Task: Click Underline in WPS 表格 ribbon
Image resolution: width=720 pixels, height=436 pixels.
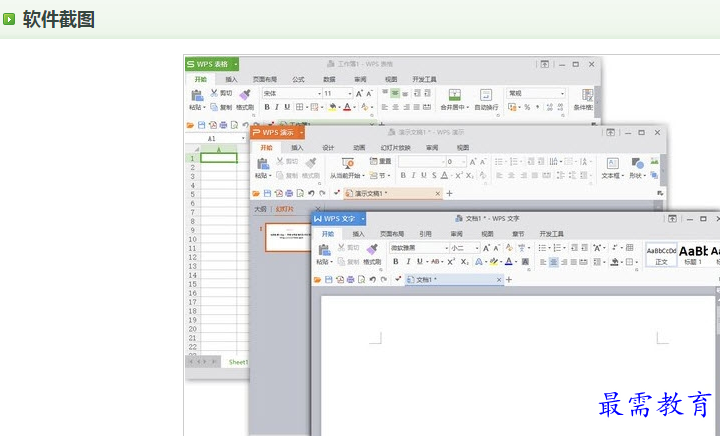Action: [x=287, y=107]
